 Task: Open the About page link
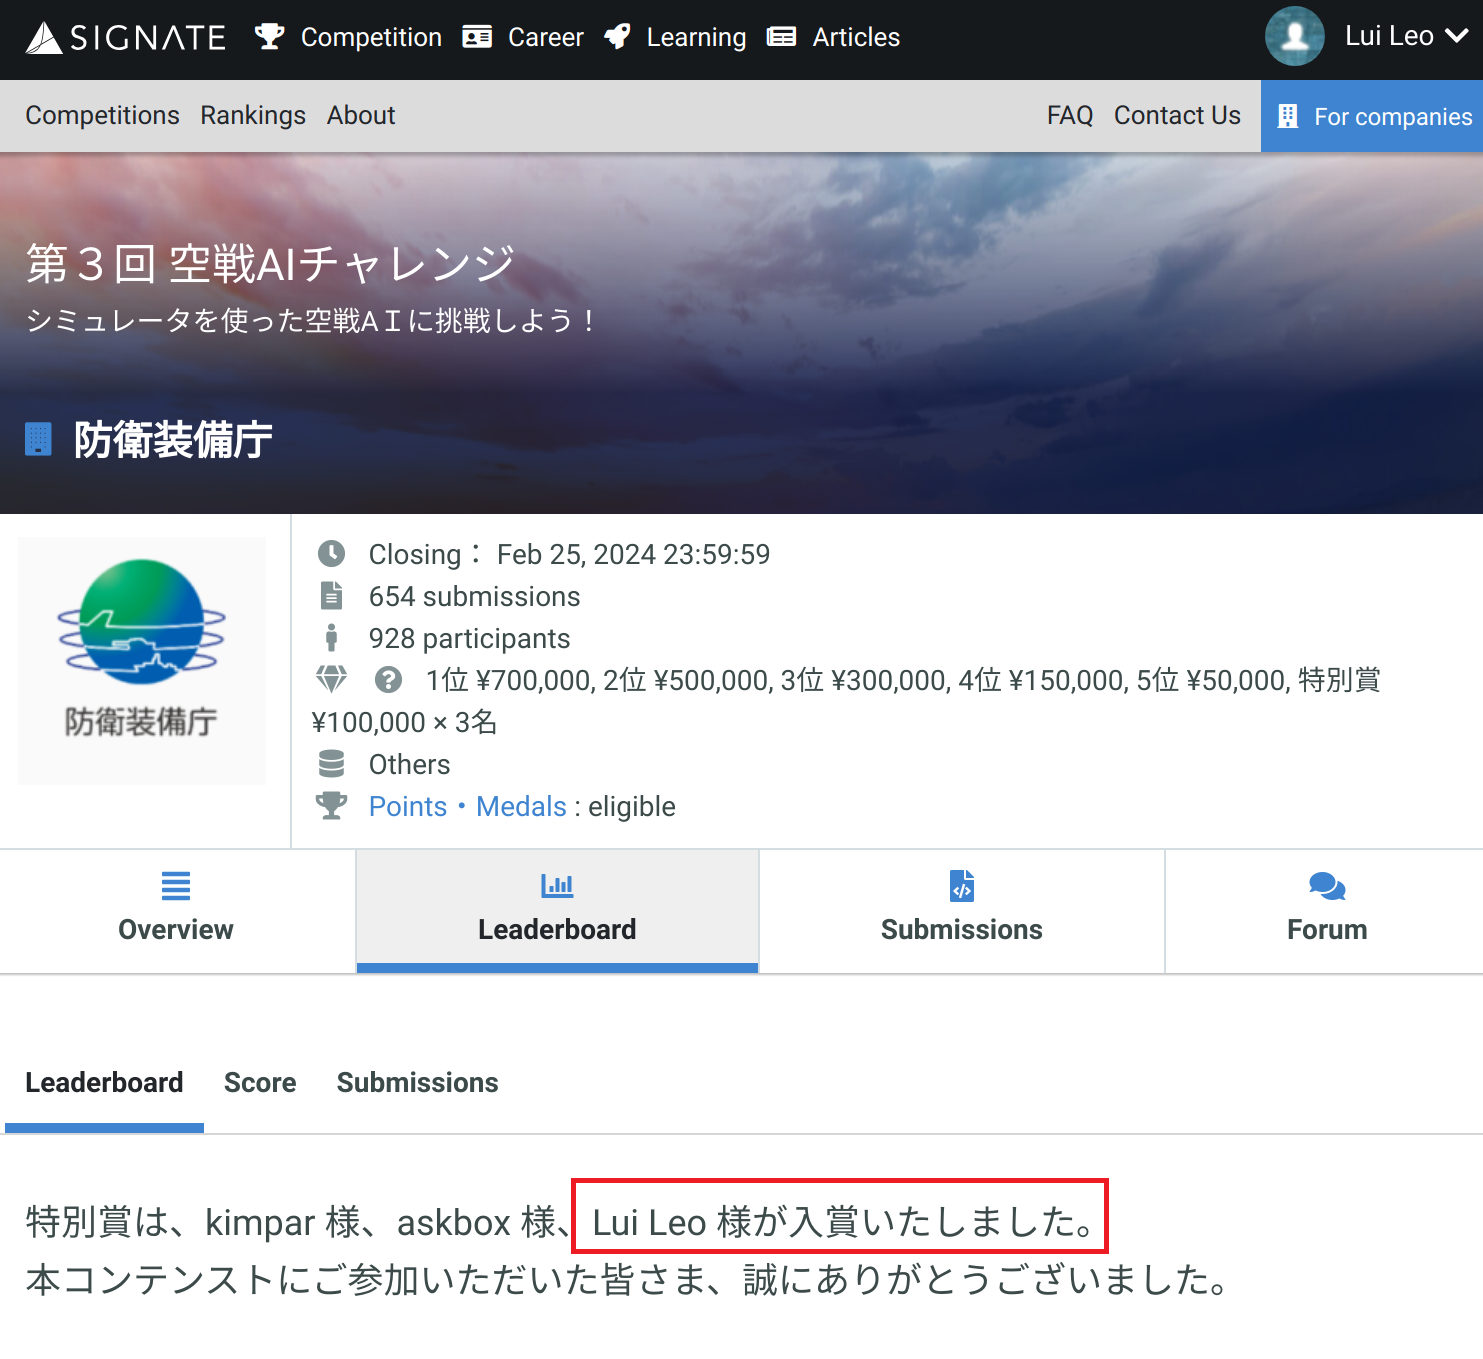tap(361, 115)
